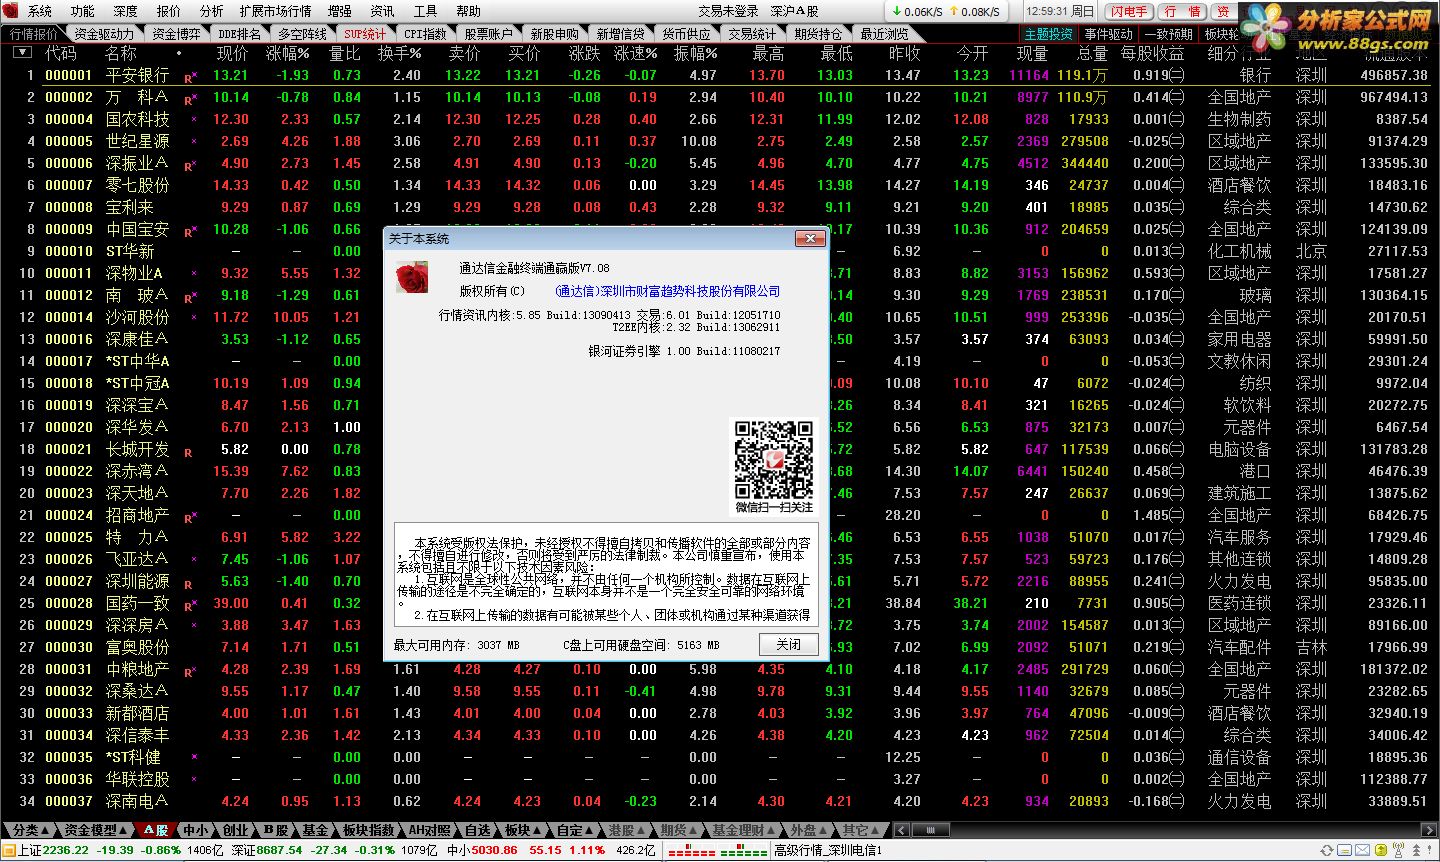The image size is (1440, 862).
Task: Sort by the 每股收益 column header
Action: point(1152,53)
